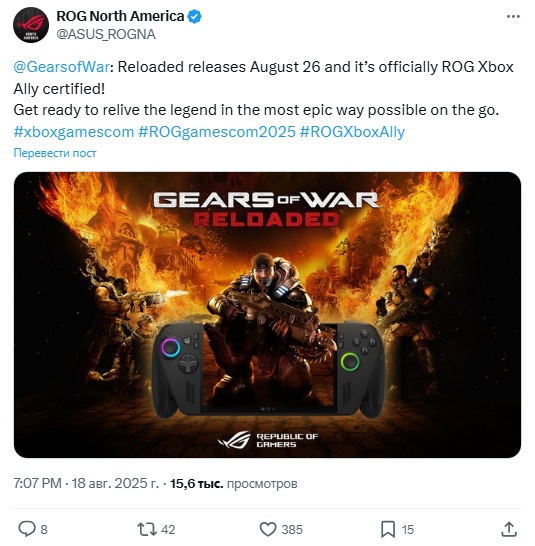Like the post with the heart icon
Viewport: 535px width, 546px height.
click(x=268, y=529)
